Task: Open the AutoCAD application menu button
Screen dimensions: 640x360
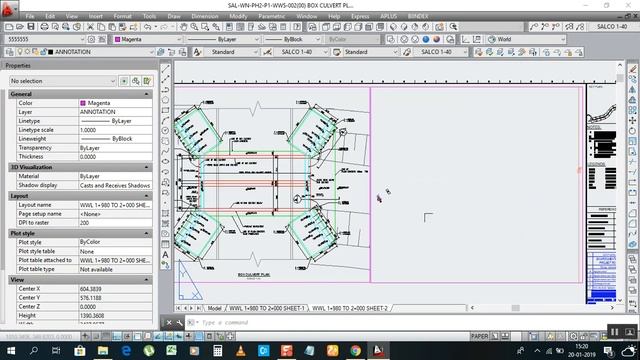Action: point(8,9)
